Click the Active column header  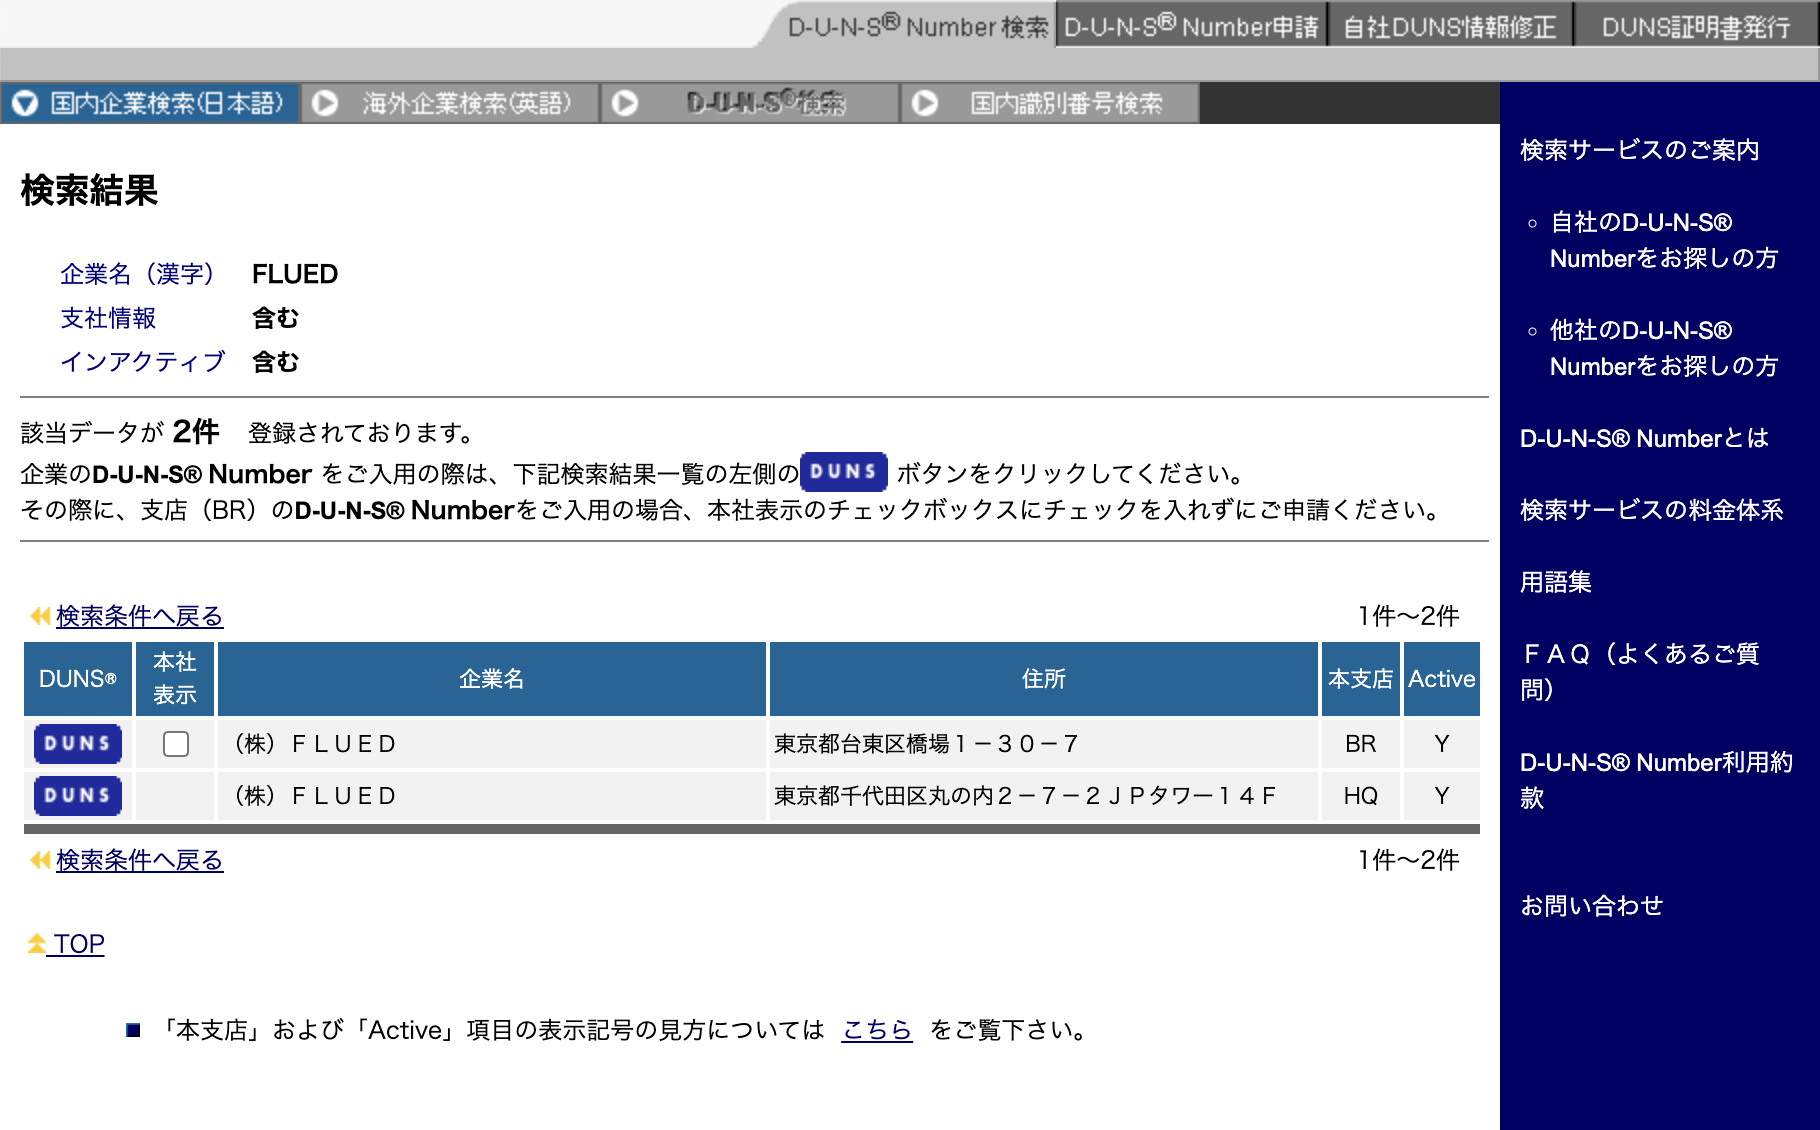click(1442, 679)
